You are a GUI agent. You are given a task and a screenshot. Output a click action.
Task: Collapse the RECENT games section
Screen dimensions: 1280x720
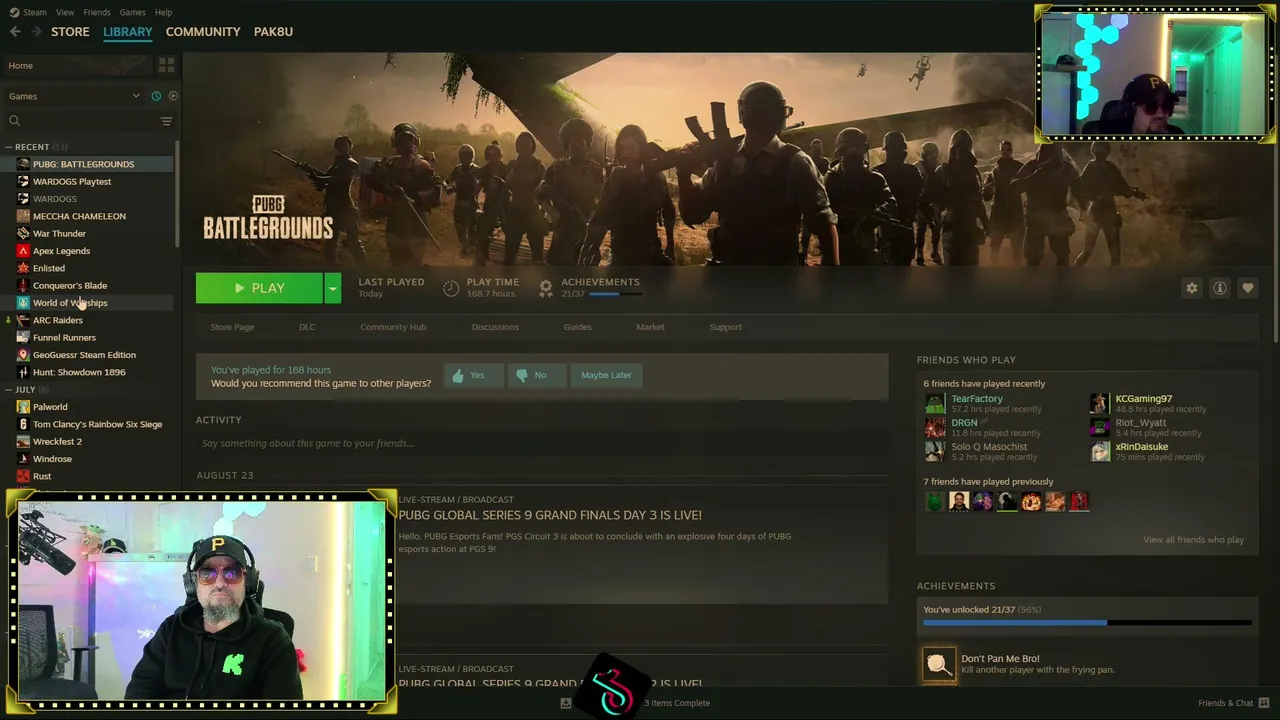coord(8,147)
